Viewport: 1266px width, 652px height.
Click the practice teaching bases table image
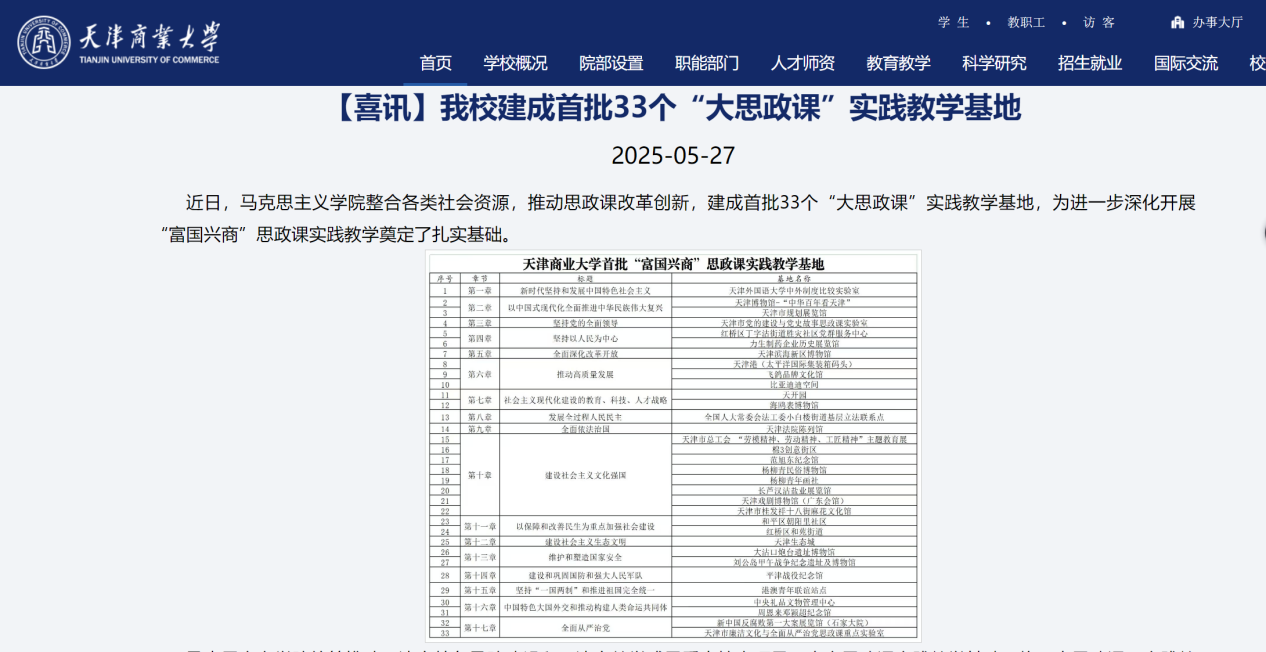(x=673, y=445)
